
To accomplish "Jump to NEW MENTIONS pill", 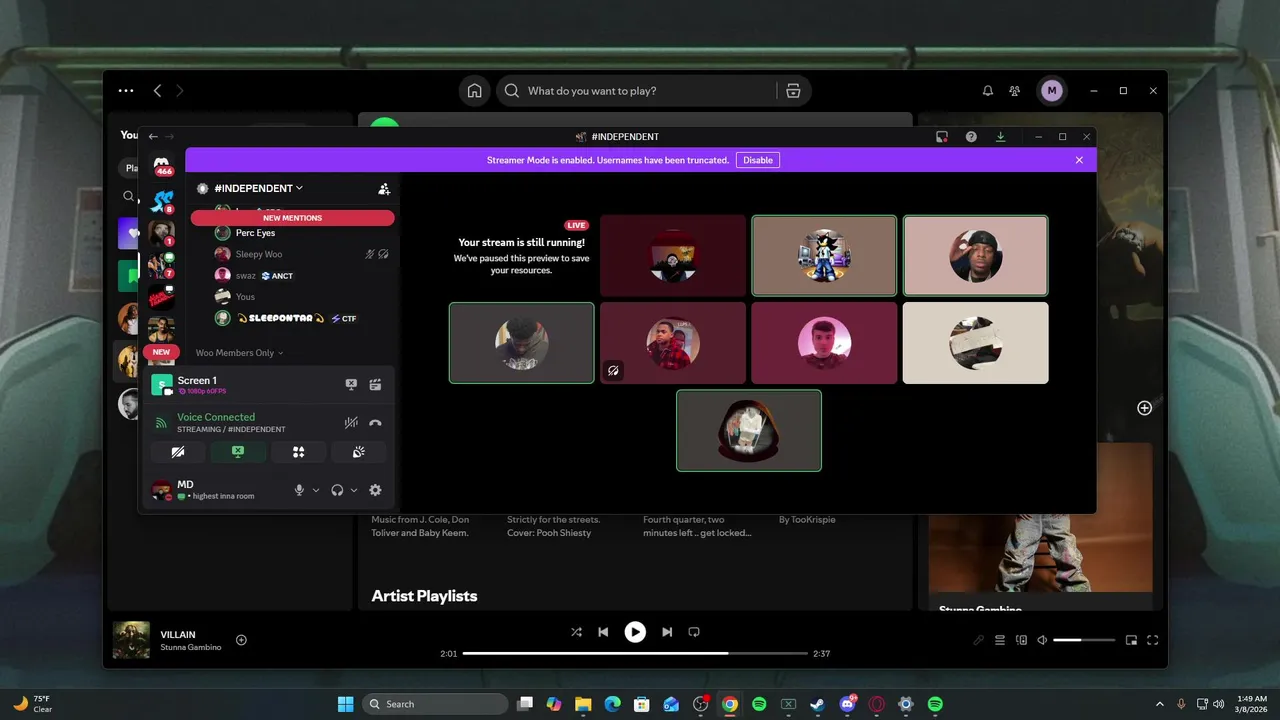I will coord(292,217).
